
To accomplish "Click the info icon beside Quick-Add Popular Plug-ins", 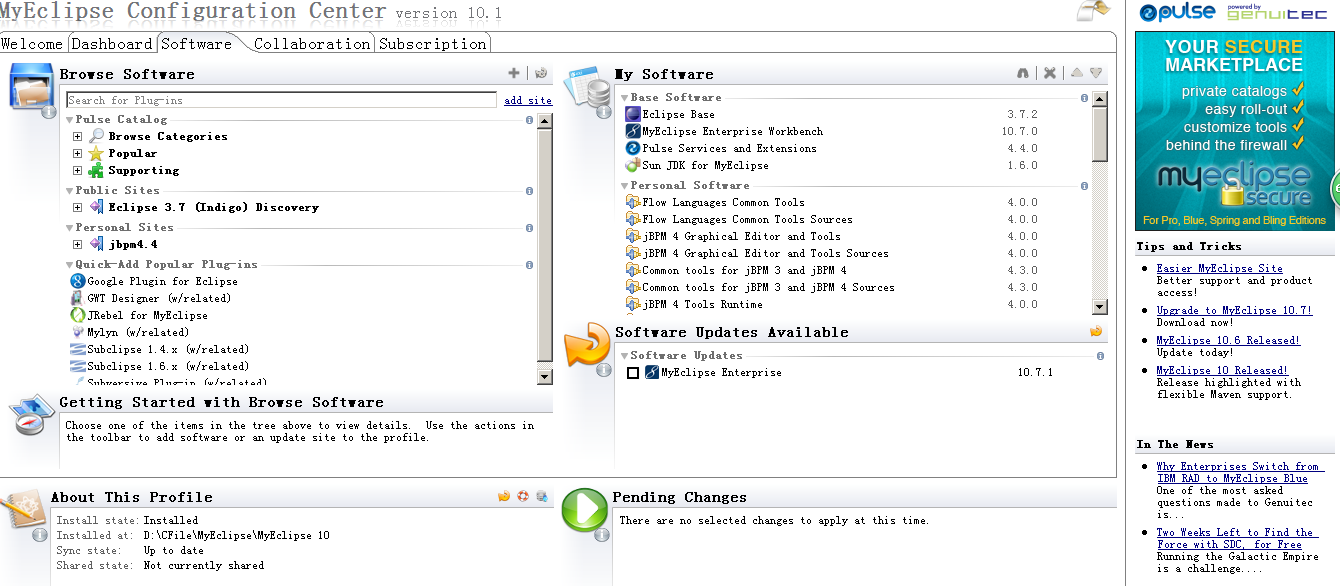I will coord(529,265).
